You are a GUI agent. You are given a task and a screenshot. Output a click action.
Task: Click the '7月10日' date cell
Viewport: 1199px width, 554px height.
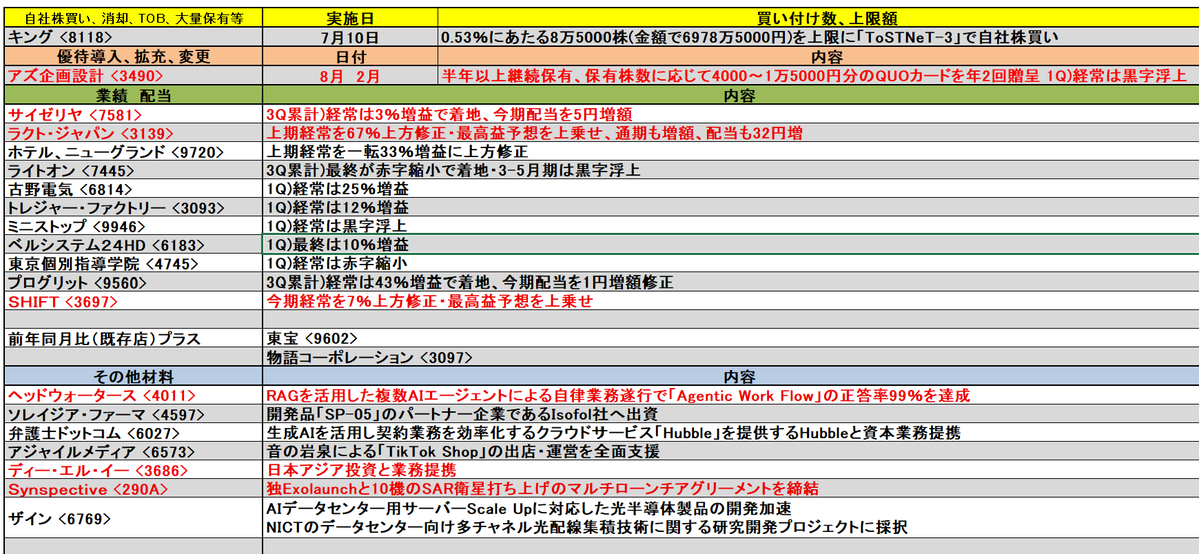pos(351,36)
